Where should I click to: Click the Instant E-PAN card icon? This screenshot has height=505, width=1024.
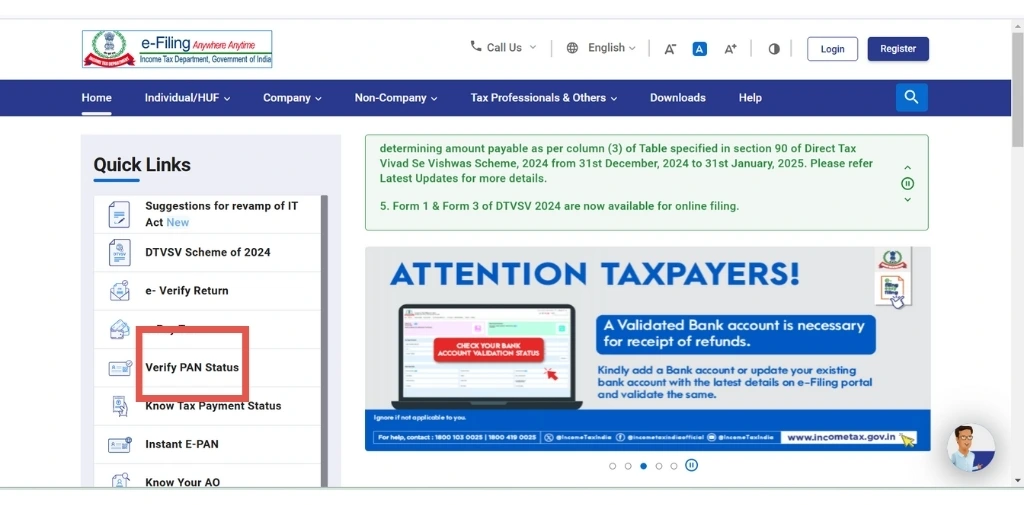pyautogui.click(x=120, y=444)
